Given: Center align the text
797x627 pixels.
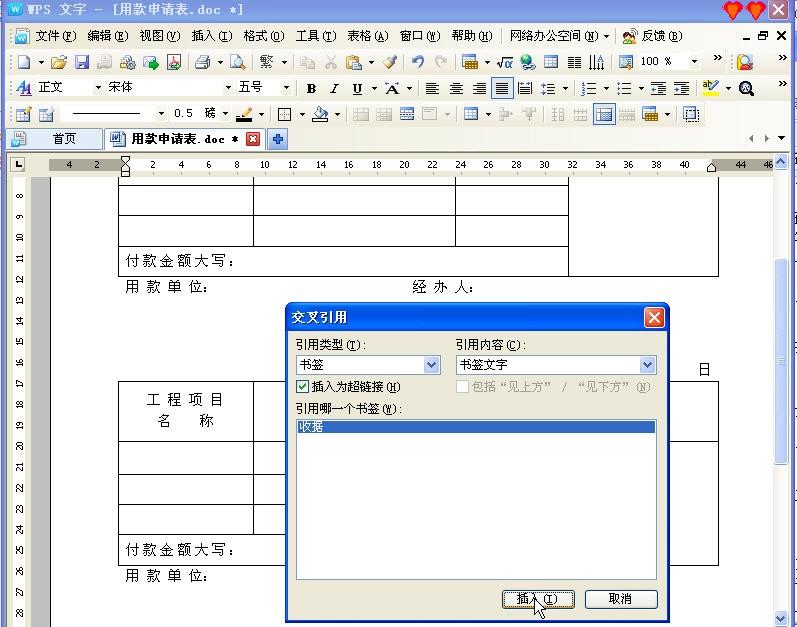Looking at the screenshot, I should (456, 89).
